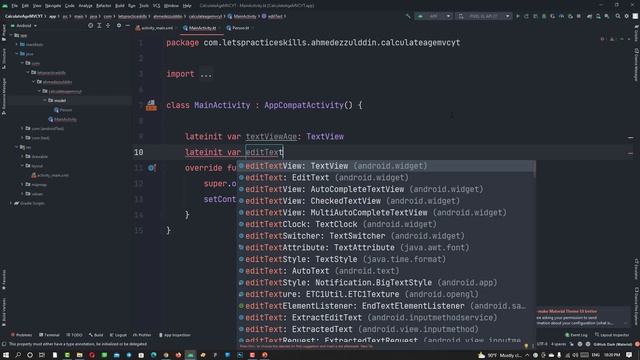Collapse the model package node
The width and height of the screenshot is (640, 360).
[45, 100]
